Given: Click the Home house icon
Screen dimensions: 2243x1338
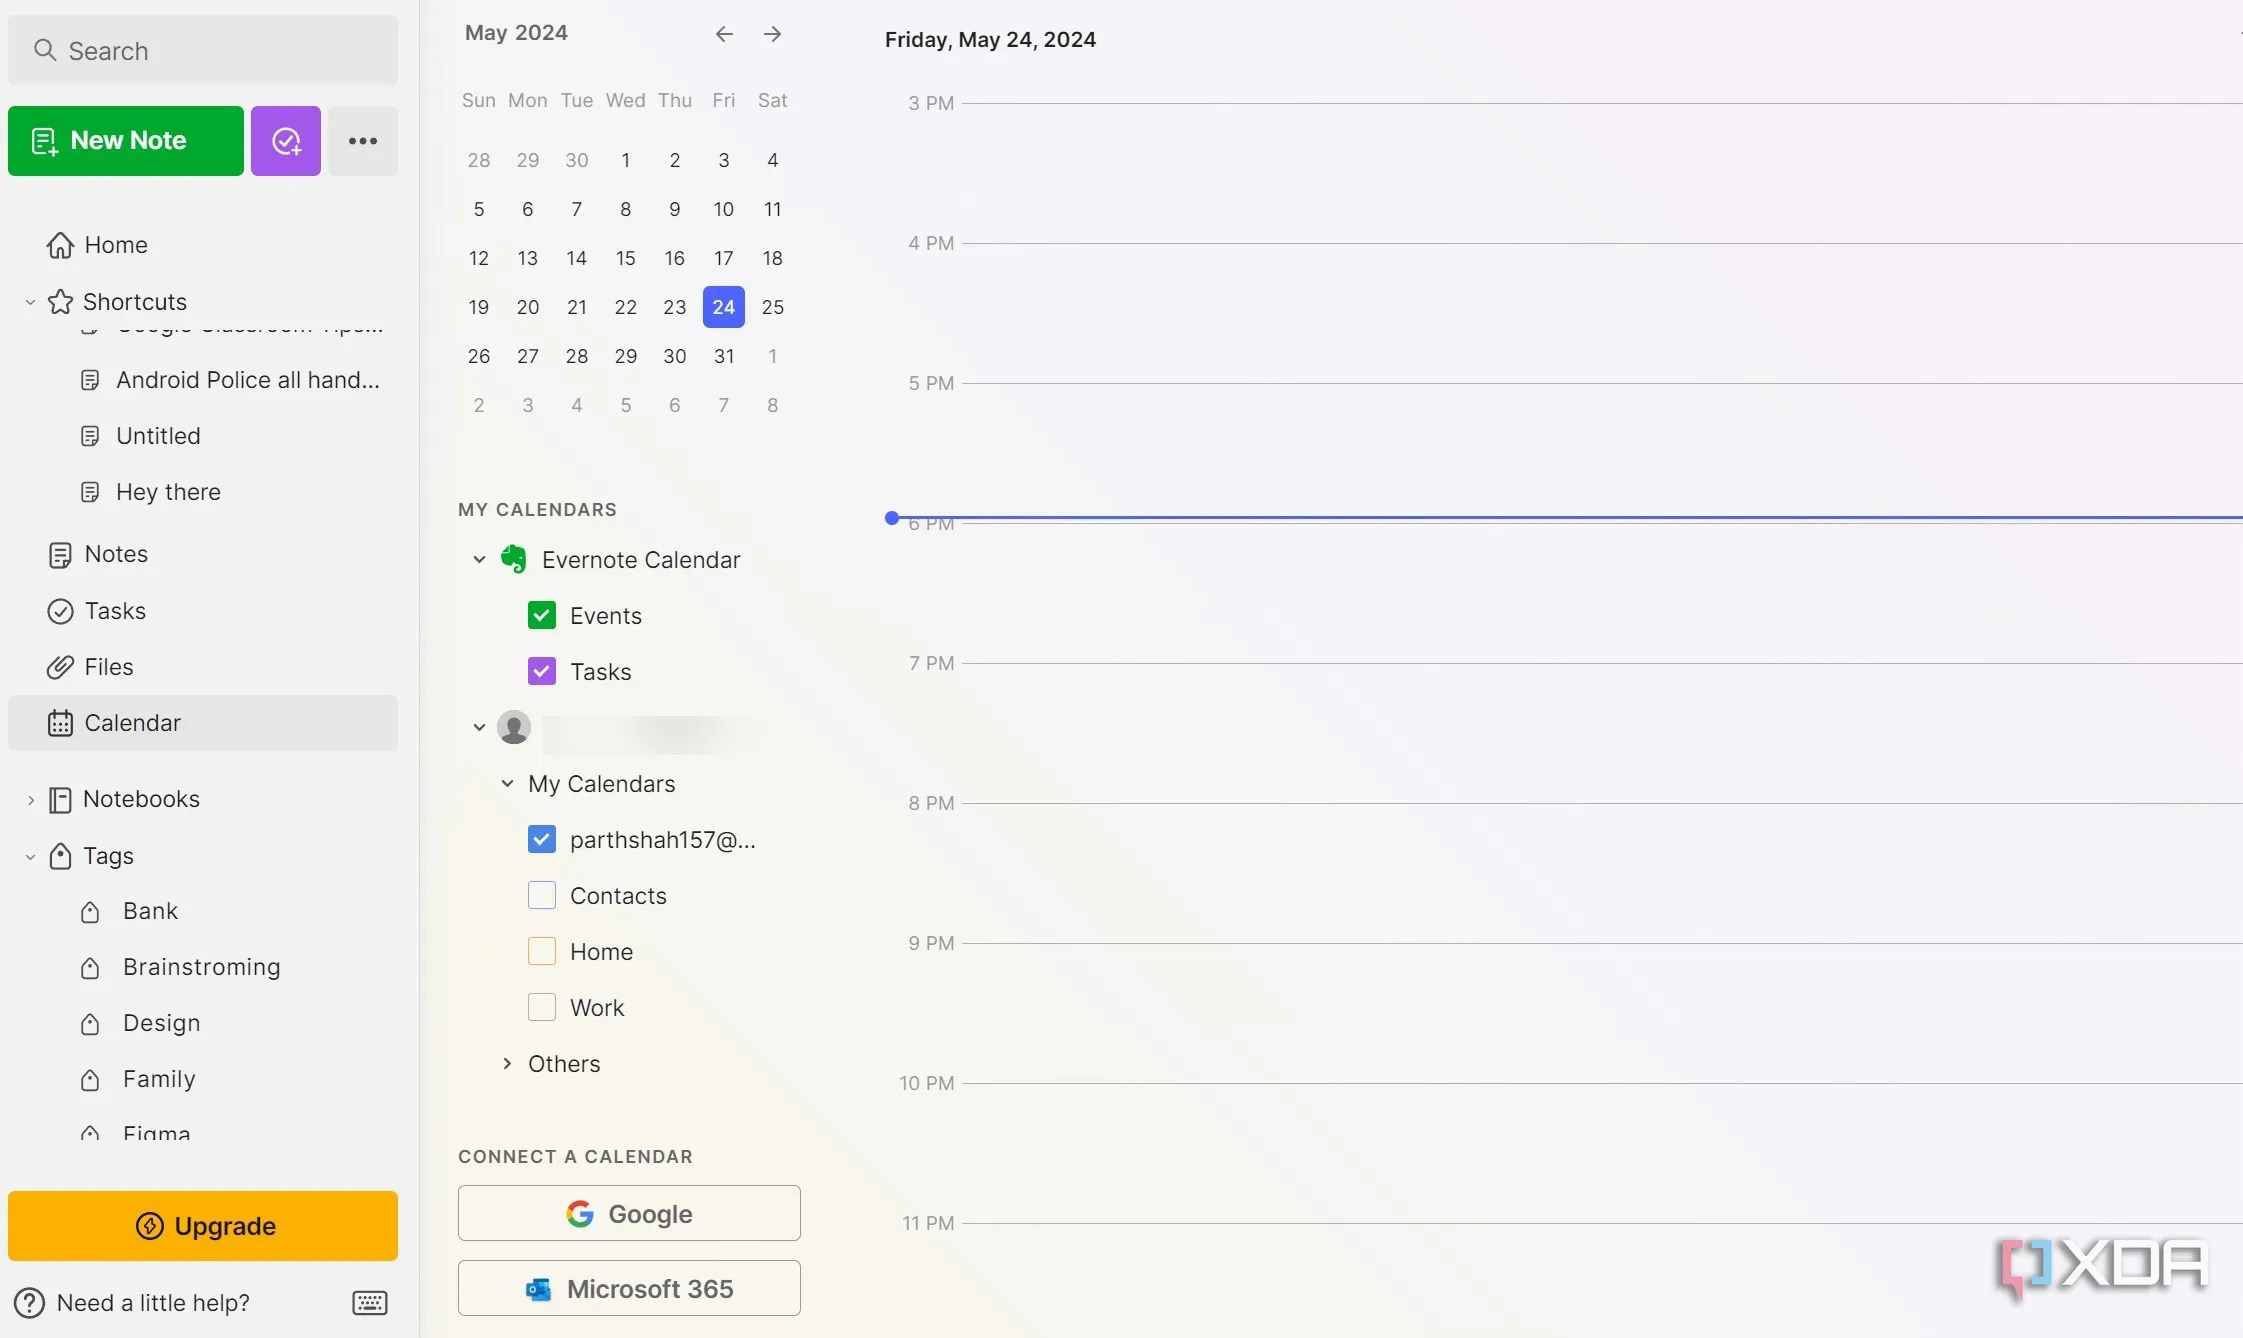Looking at the screenshot, I should point(60,245).
